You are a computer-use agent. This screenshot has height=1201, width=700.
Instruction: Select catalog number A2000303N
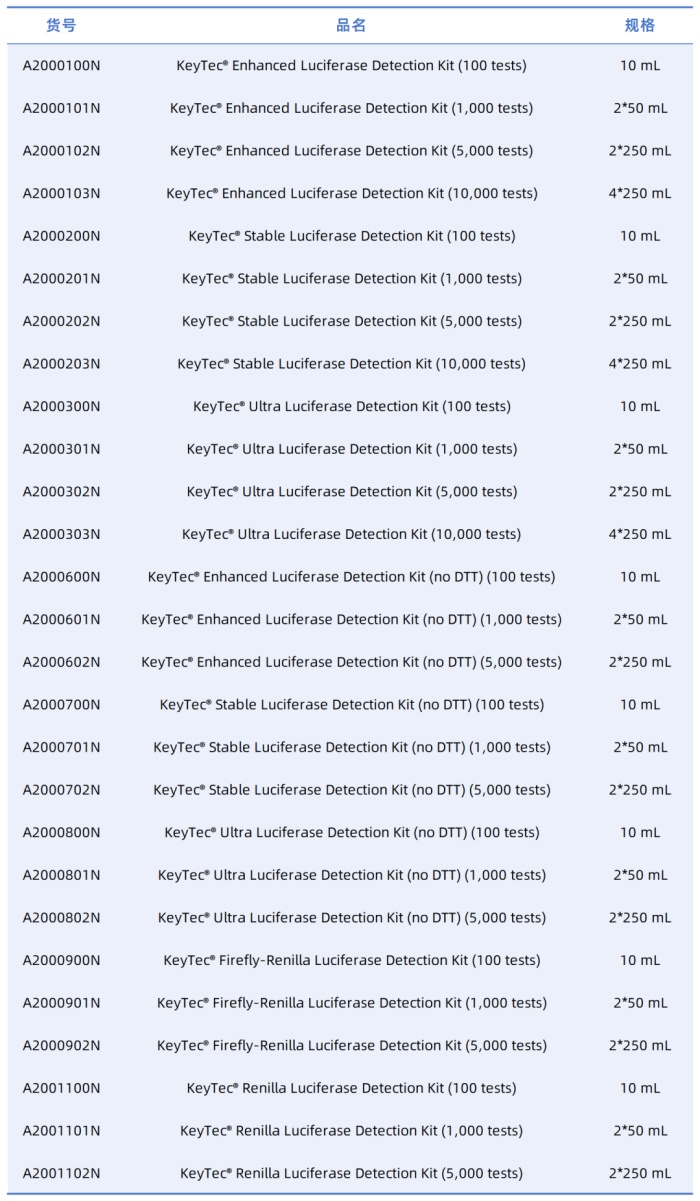[x=61, y=535]
